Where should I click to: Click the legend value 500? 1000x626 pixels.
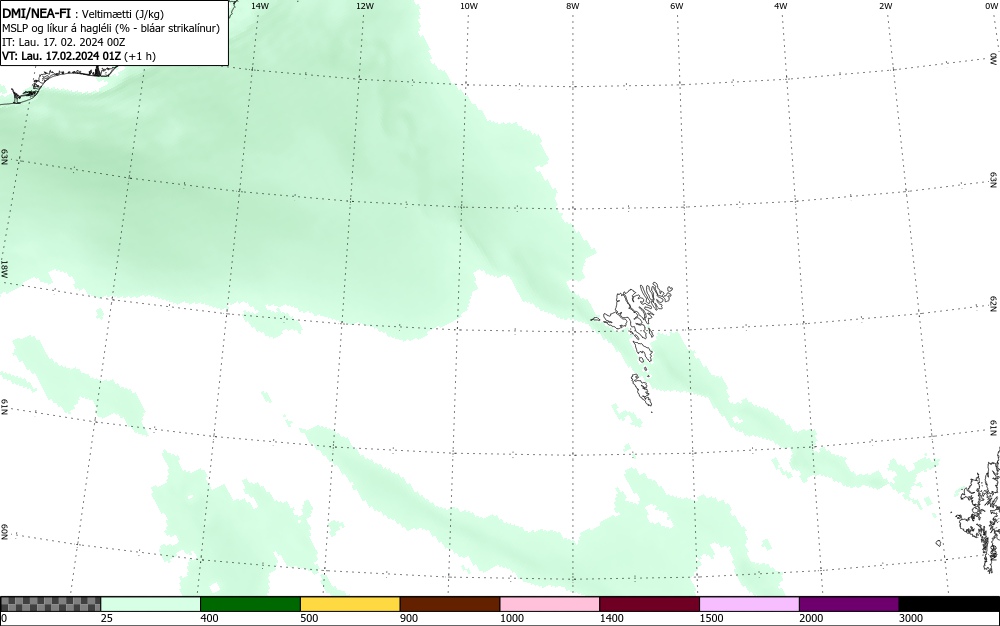(x=309, y=618)
